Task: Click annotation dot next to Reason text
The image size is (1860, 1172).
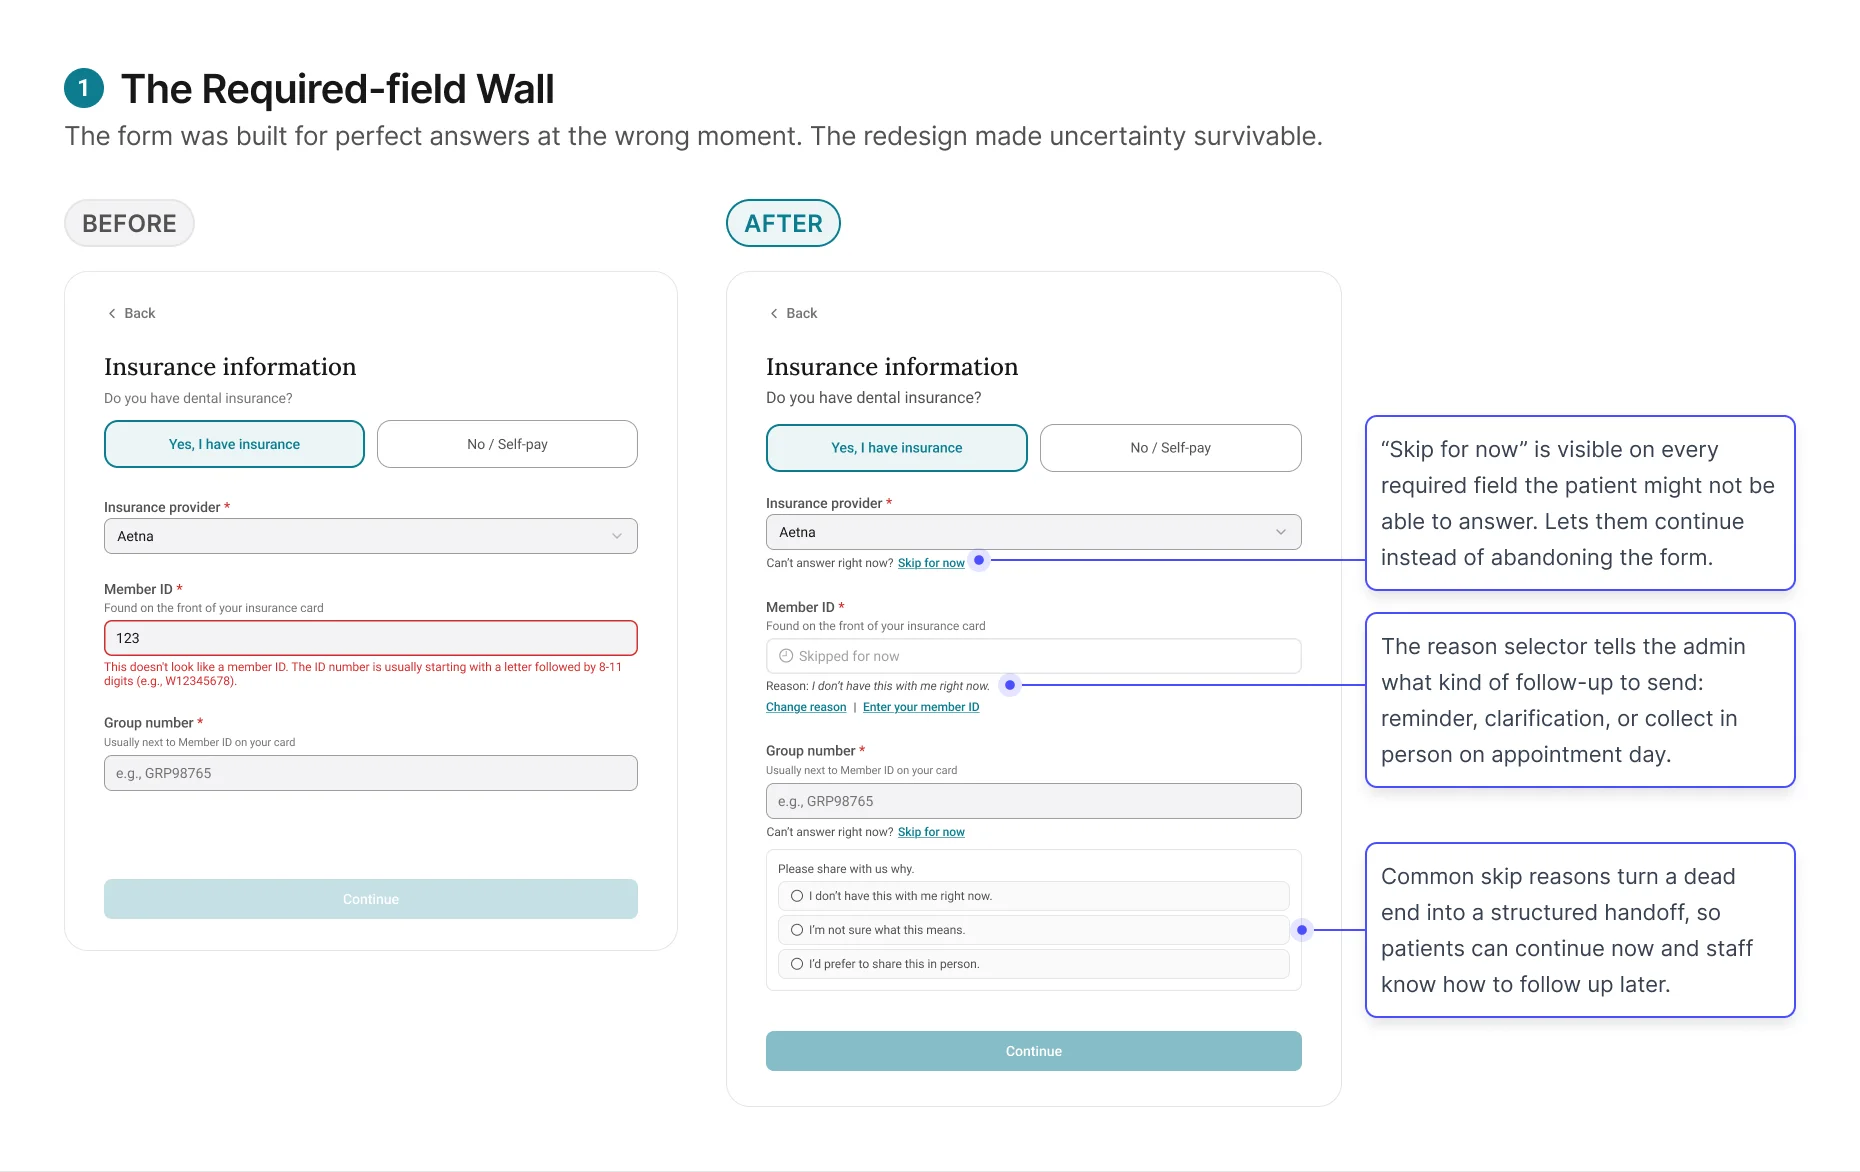Action: point(1010,685)
